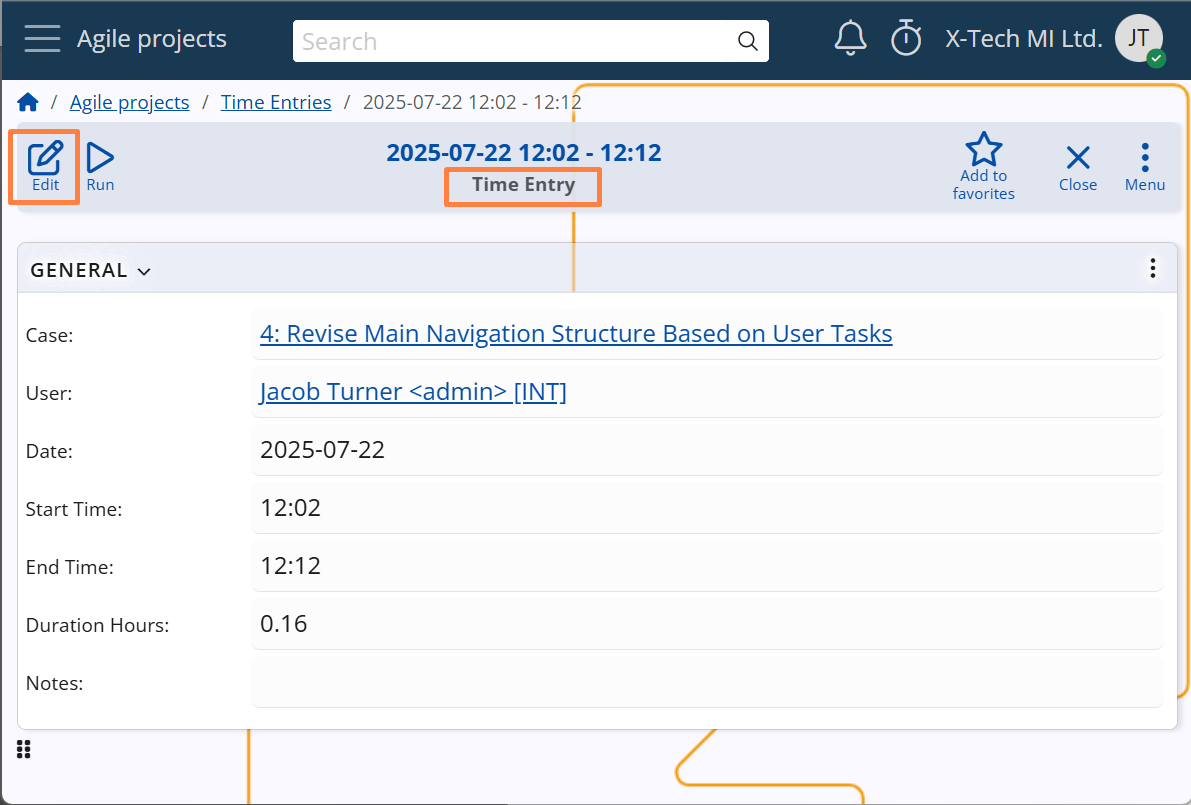Open the JT user avatar menu
Viewport: 1191px width, 805px height.
[x=1138, y=39]
